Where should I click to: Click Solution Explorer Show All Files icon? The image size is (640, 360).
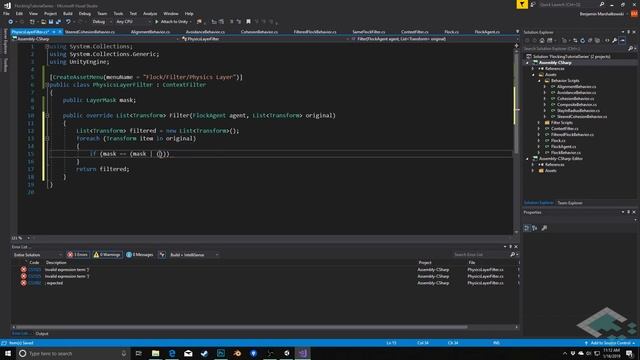point(598,40)
